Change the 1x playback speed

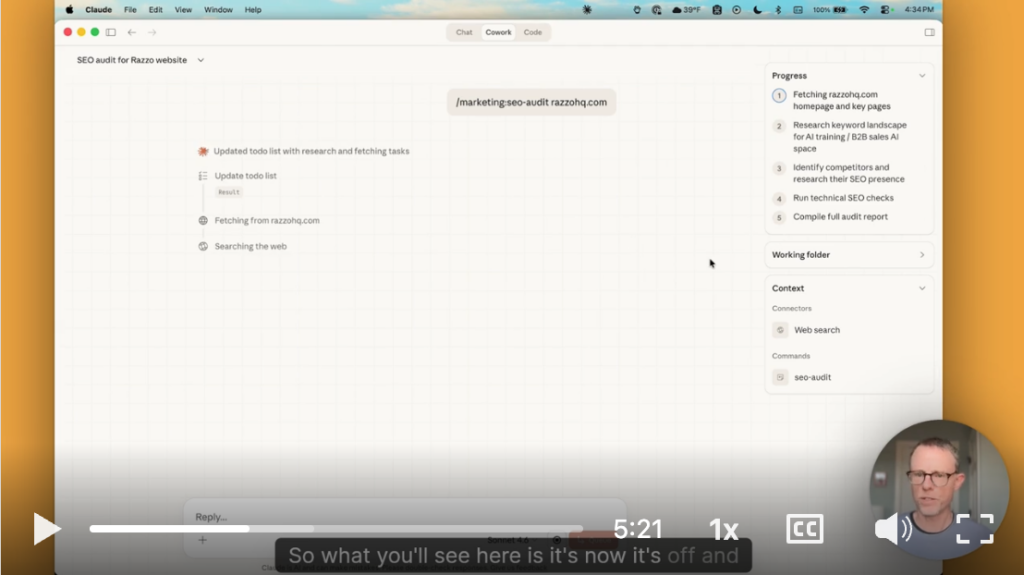point(724,529)
